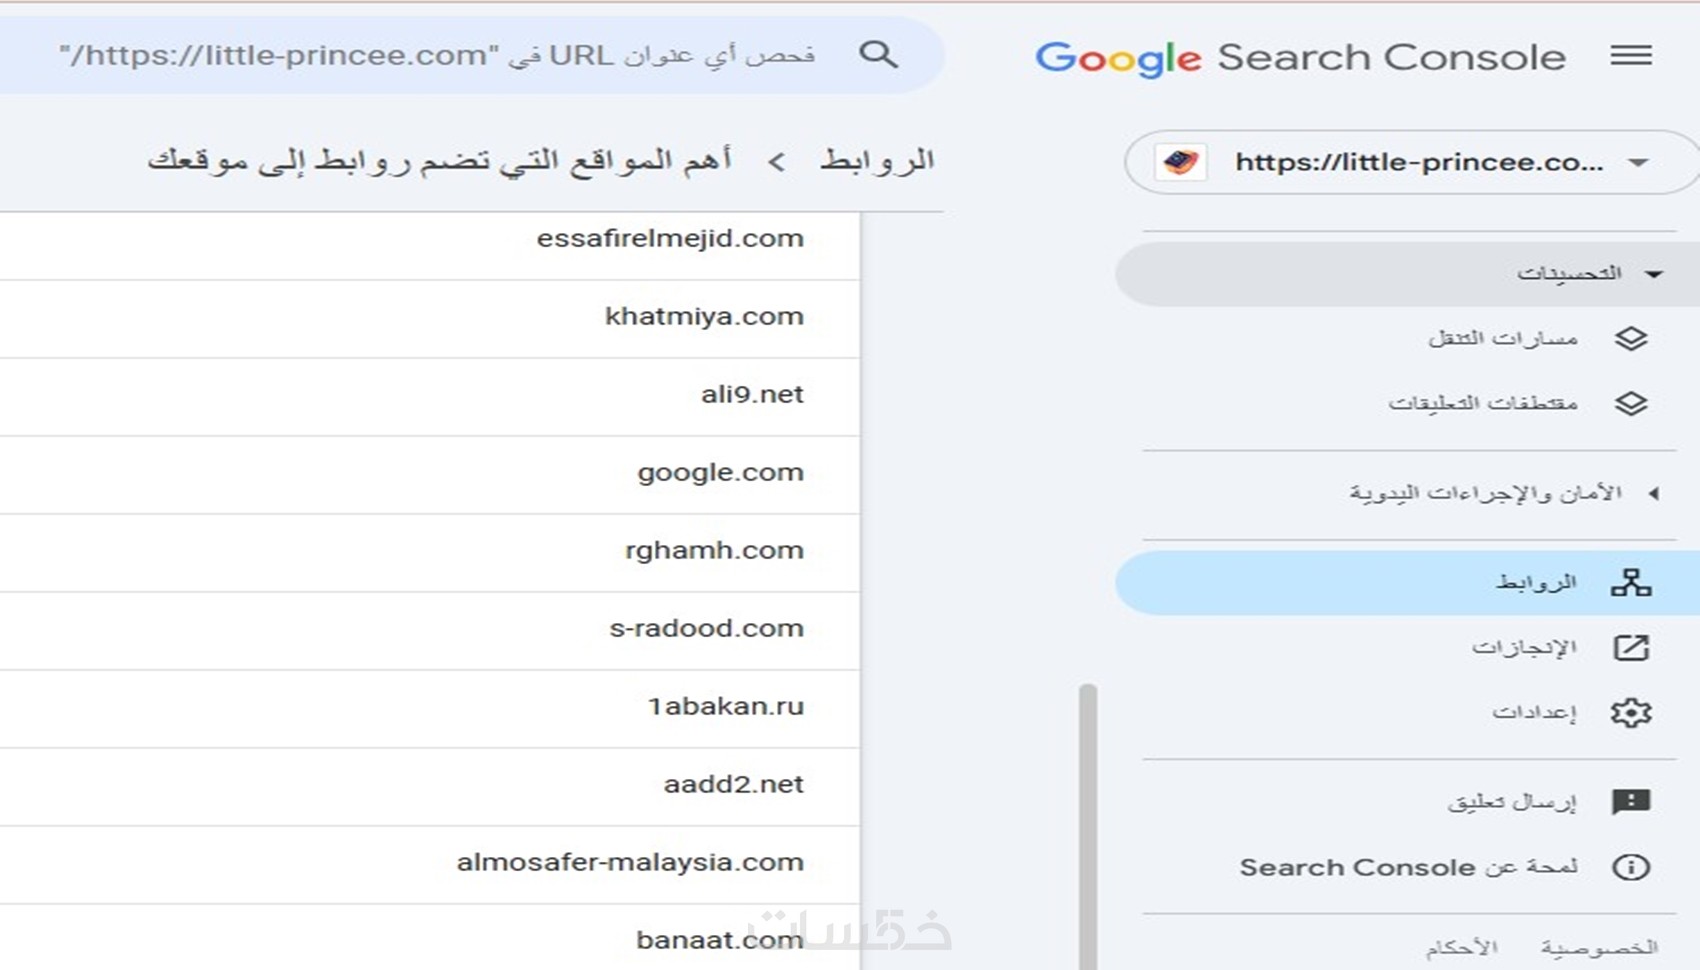
Task: Open settings gear icon
Action: point(1630,712)
